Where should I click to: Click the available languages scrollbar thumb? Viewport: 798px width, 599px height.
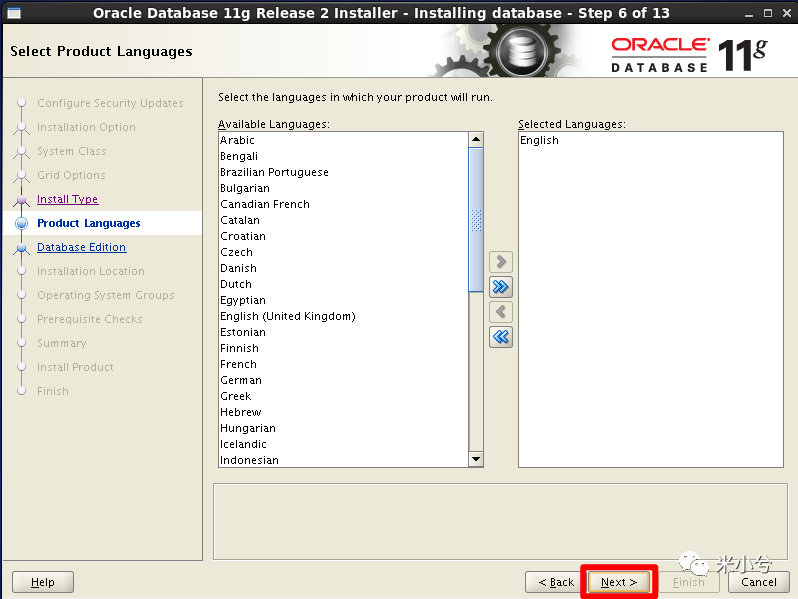476,220
